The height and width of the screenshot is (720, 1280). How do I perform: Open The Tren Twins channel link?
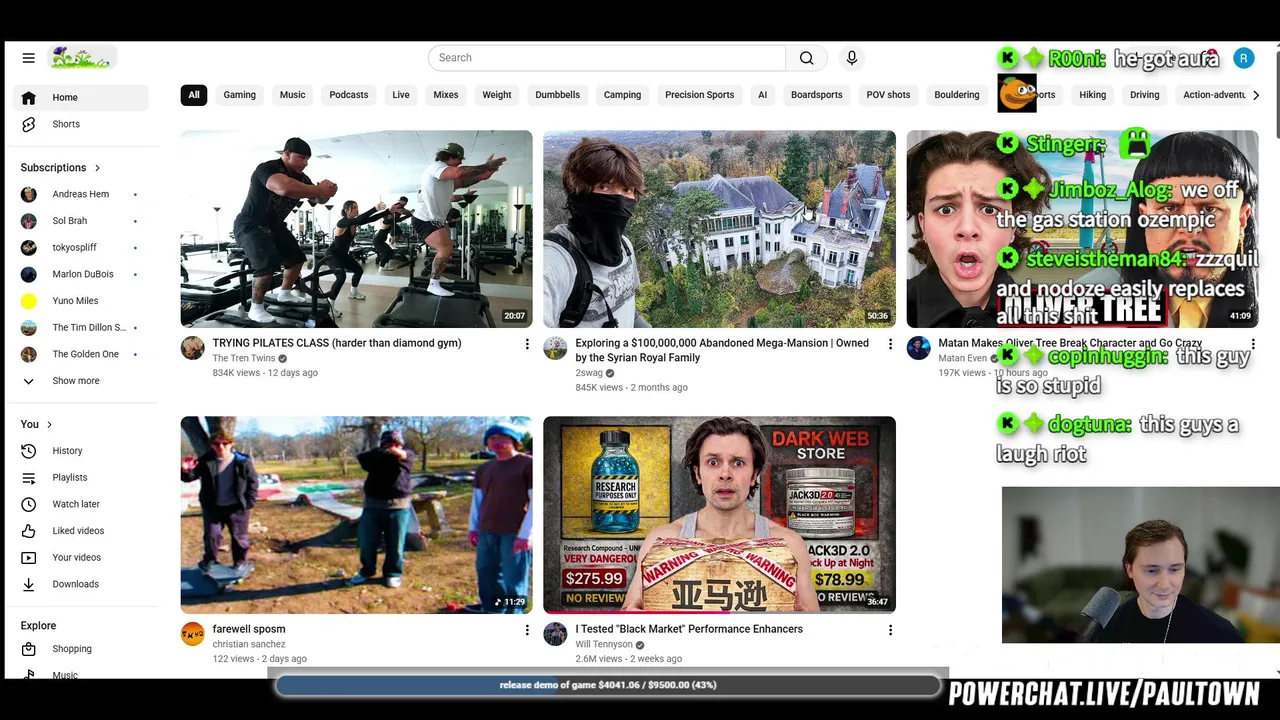(x=243, y=358)
